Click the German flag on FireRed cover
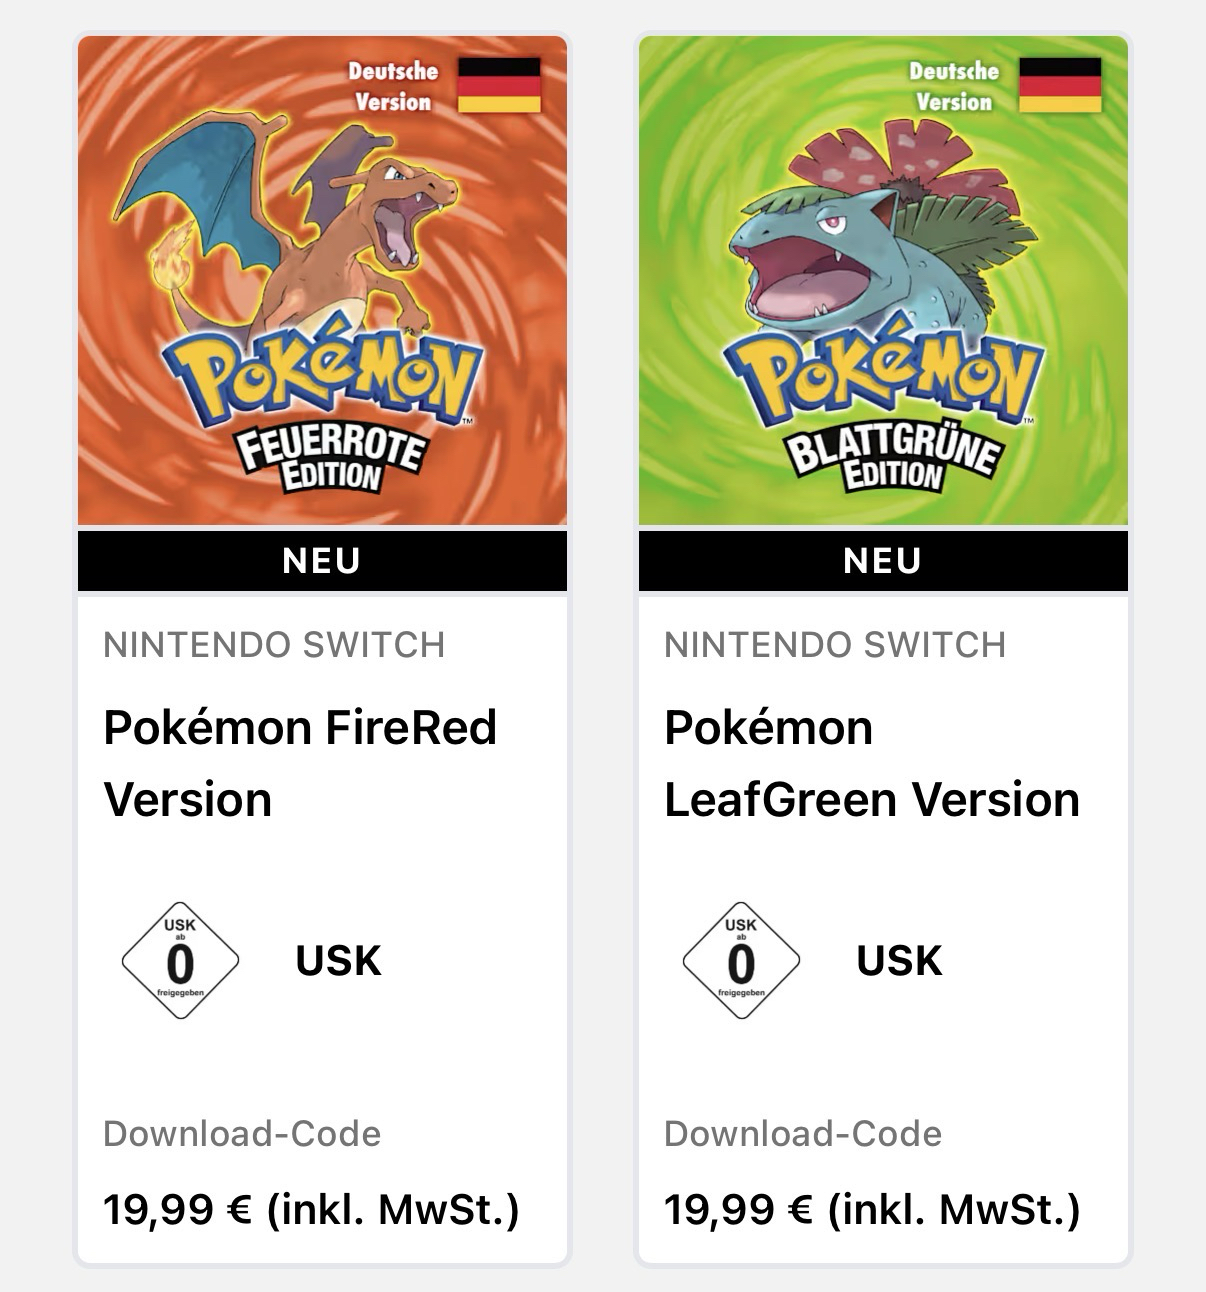 (x=499, y=85)
